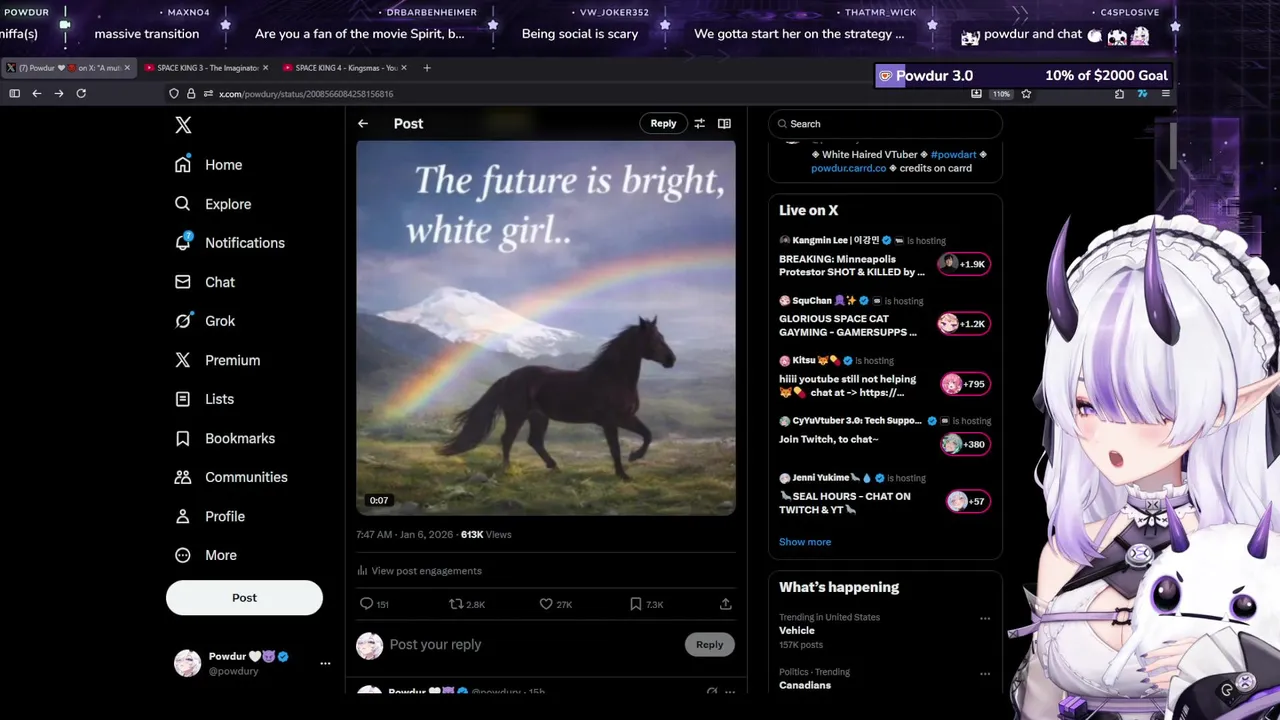This screenshot has width=1280, height=720.
Task: Bookmark the page with the star icon
Action: [1026, 94]
